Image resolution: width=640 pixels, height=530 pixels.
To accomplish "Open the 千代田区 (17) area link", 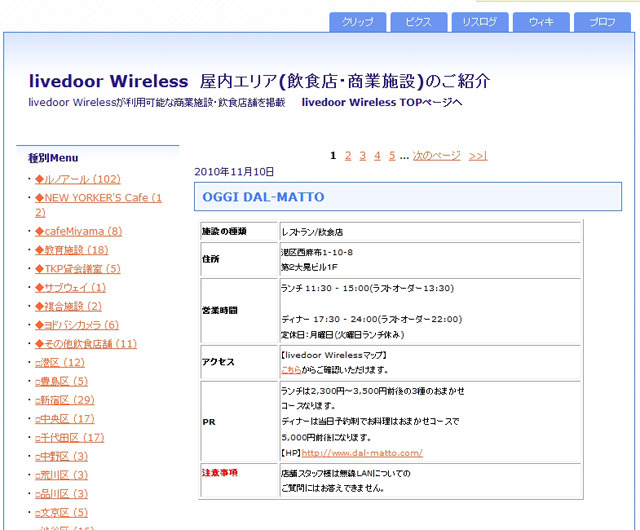I will coord(69,438).
